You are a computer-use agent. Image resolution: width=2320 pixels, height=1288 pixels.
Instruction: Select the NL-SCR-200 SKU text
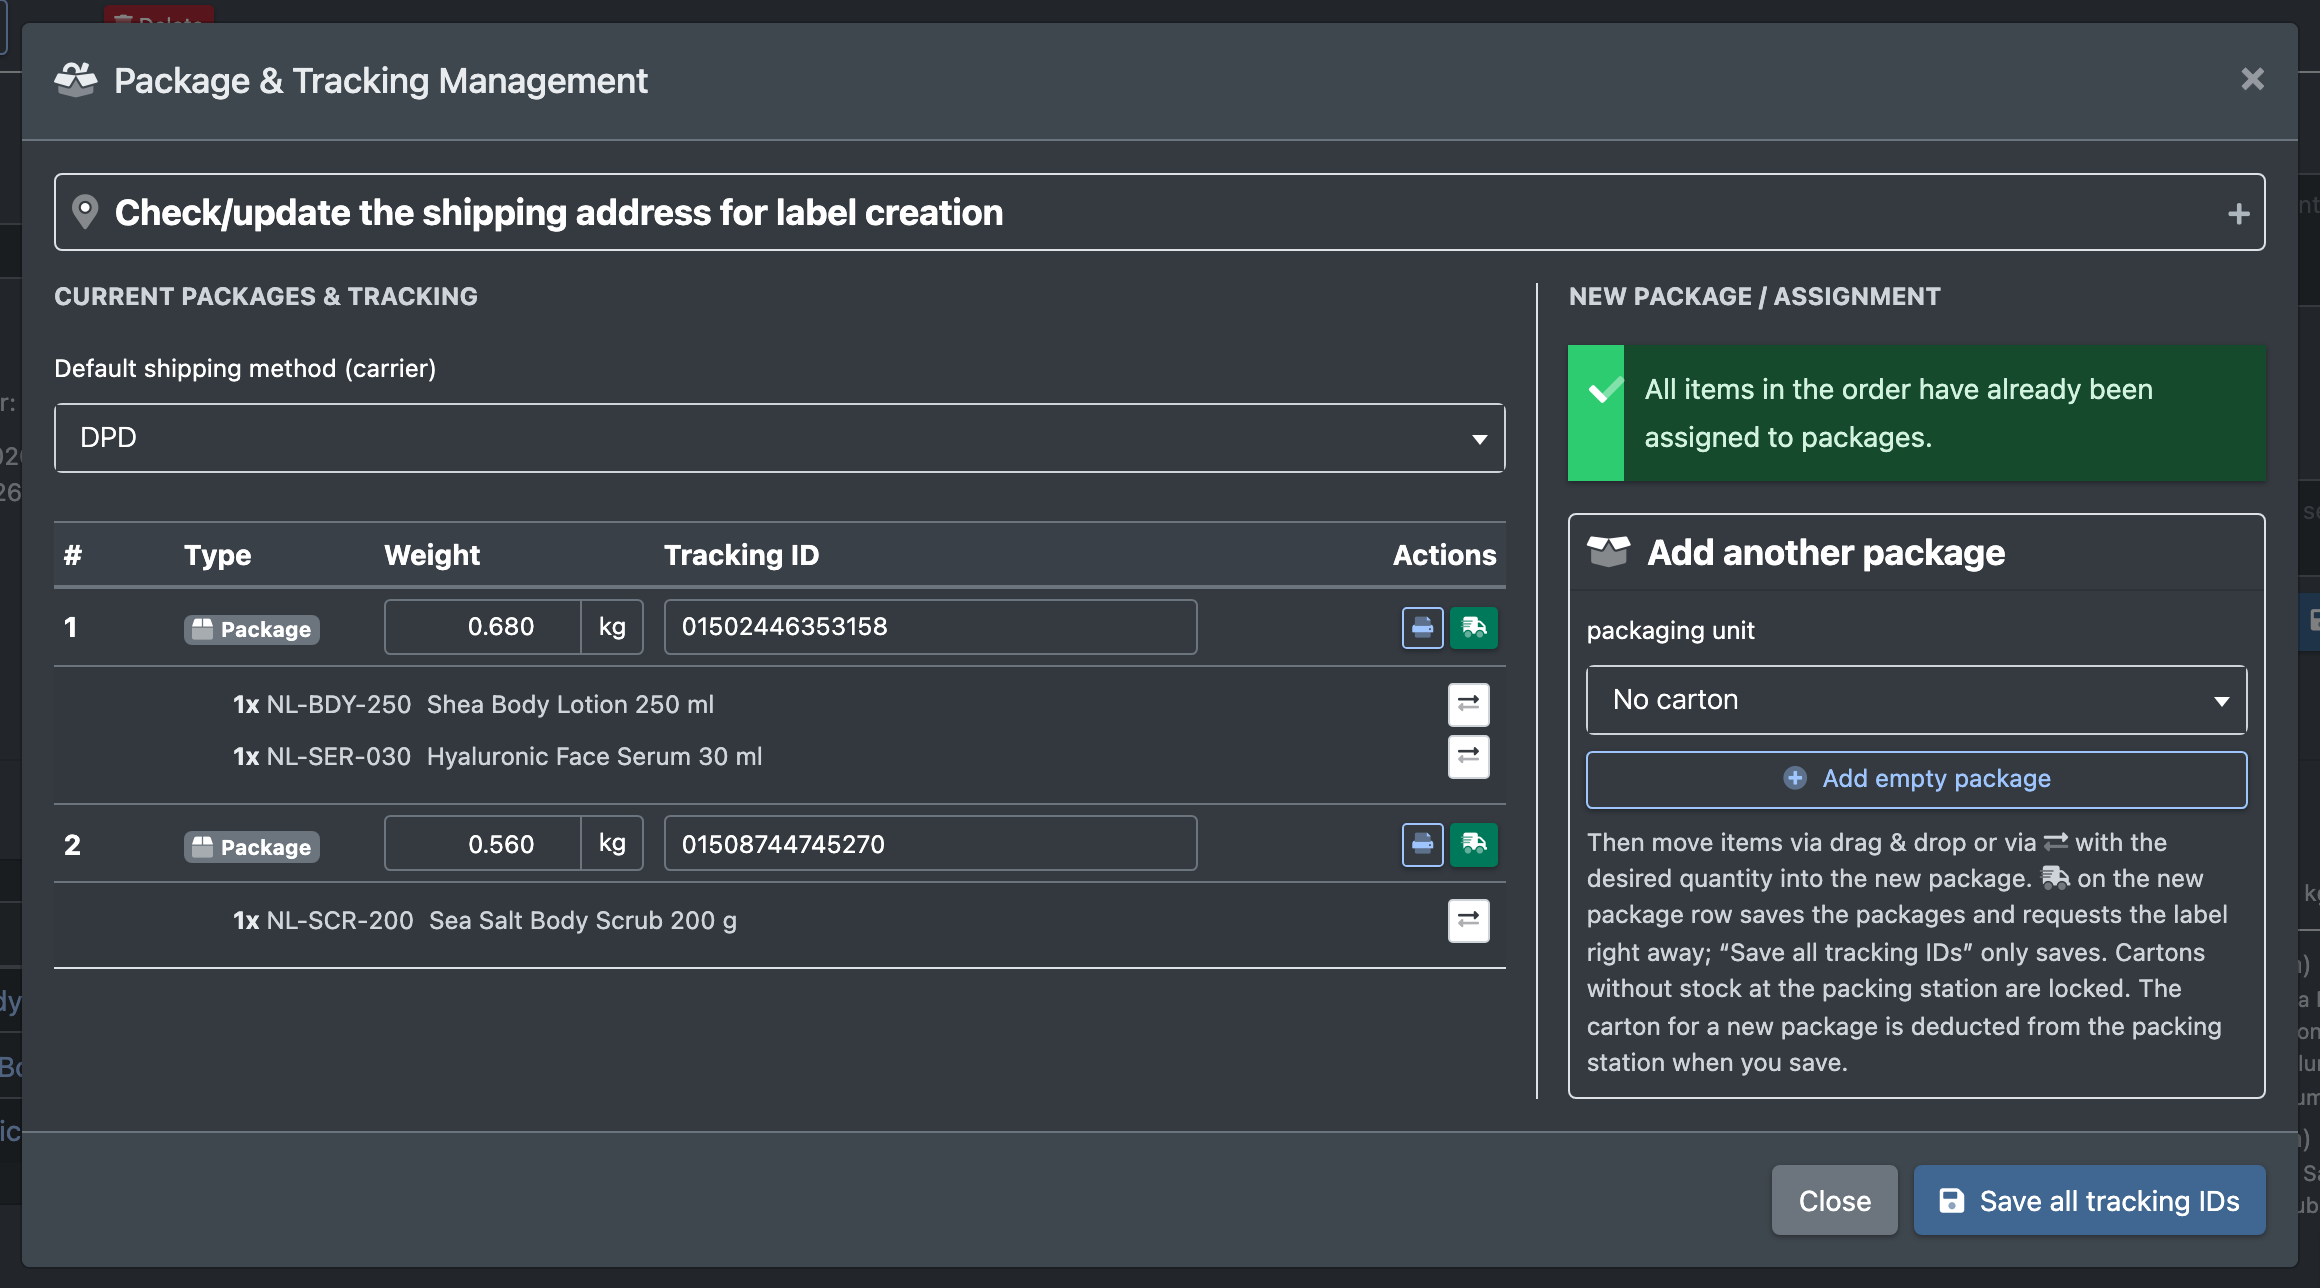(x=340, y=921)
